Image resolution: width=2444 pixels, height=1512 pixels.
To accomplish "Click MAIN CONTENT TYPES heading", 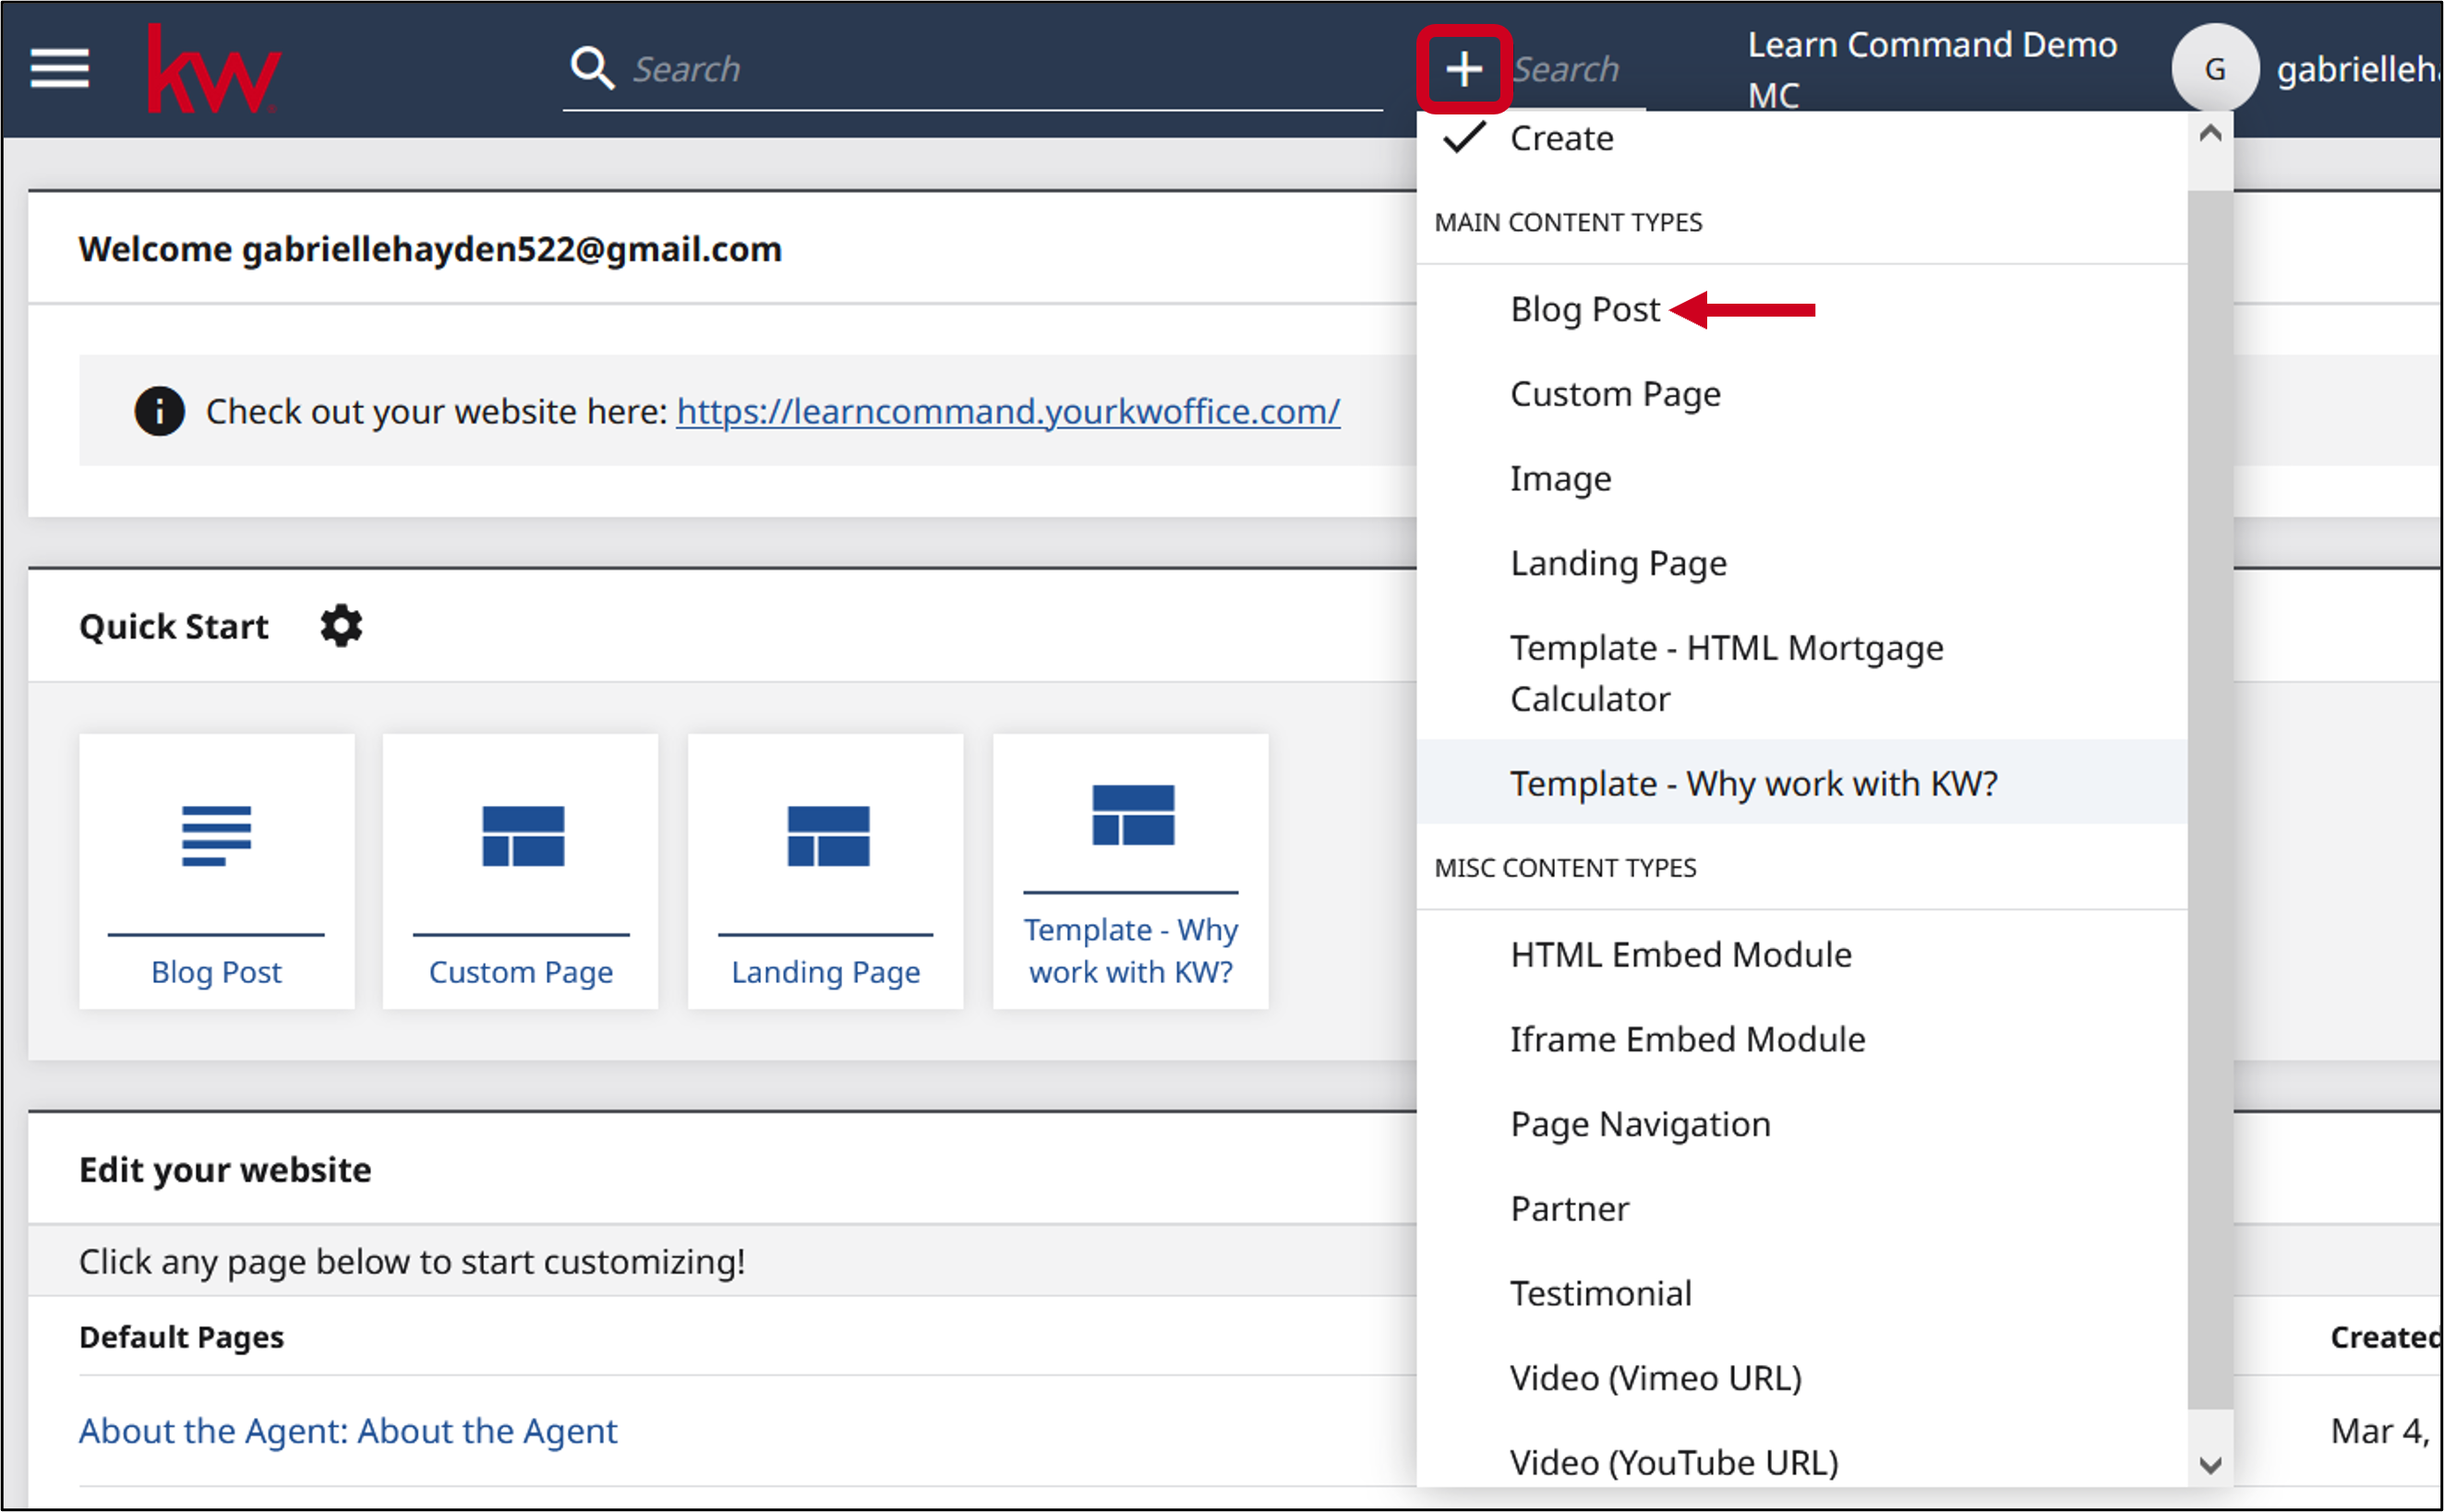I will pos(1568,222).
